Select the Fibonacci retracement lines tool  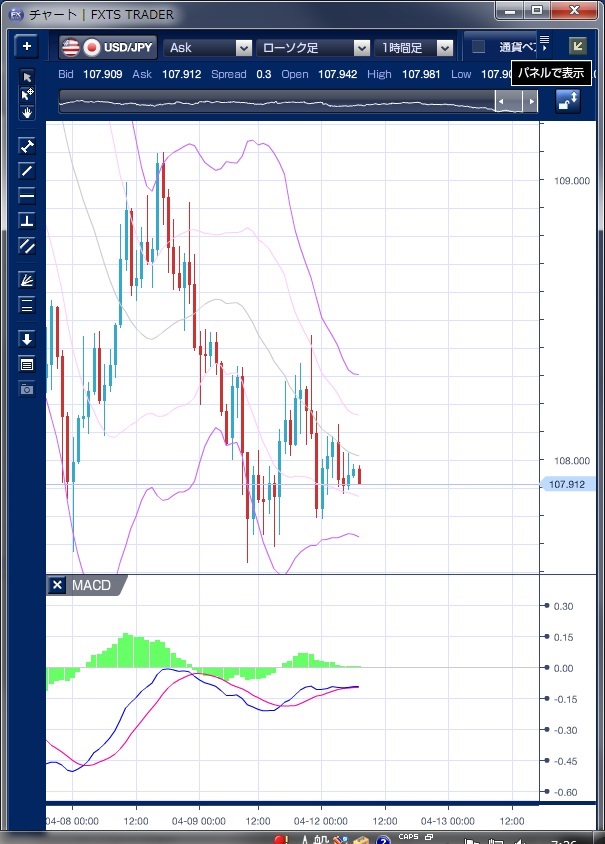[27, 305]
